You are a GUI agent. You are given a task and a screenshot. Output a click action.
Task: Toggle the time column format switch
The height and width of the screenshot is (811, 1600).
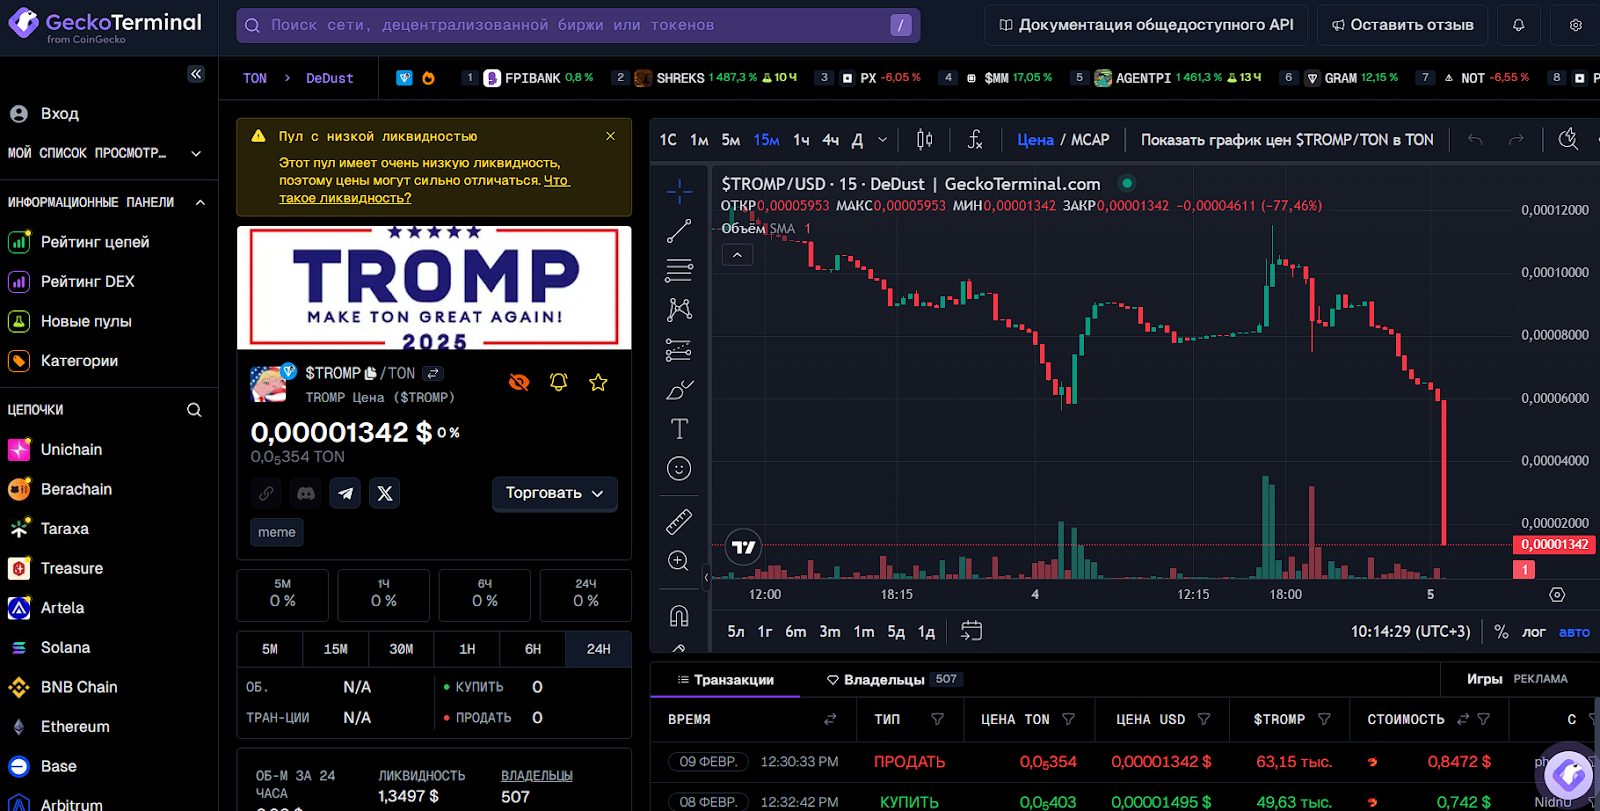click(830, 719)
